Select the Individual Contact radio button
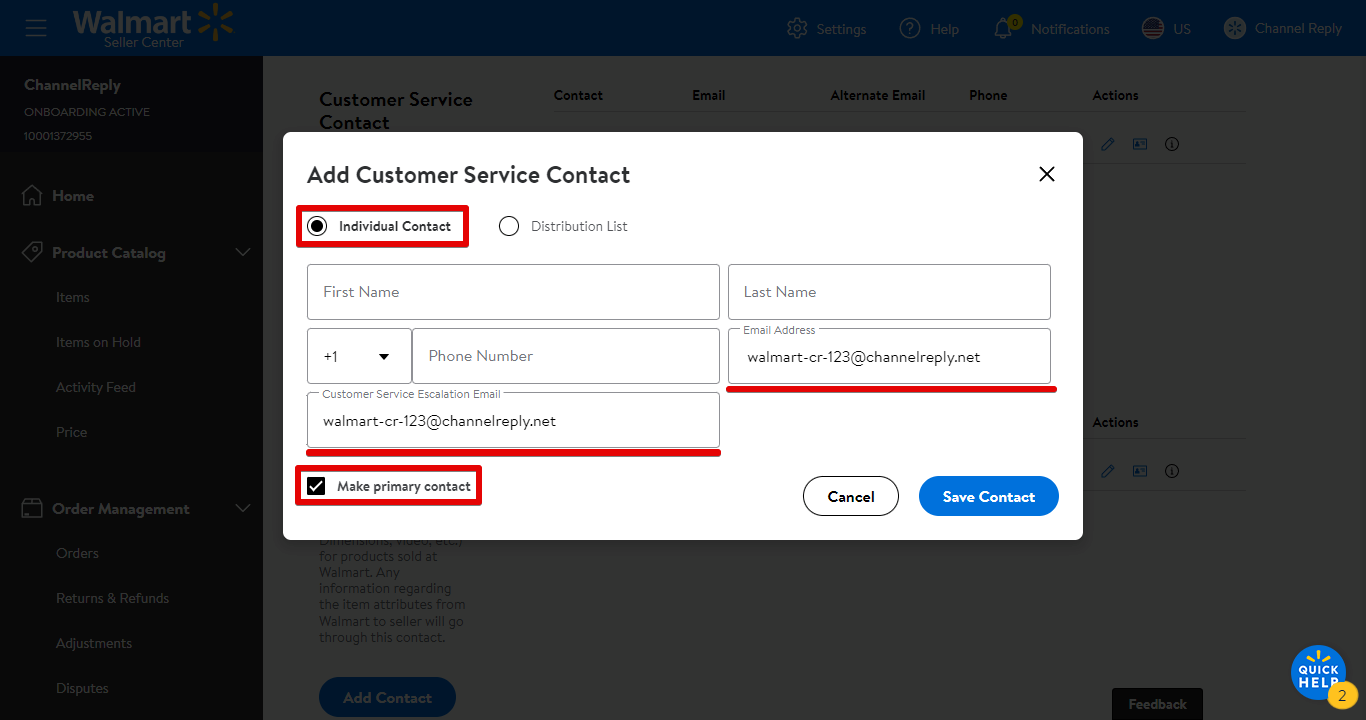The height and width of the screenshot is (720, 1366). pyautogui.click(x=317, y=226)
